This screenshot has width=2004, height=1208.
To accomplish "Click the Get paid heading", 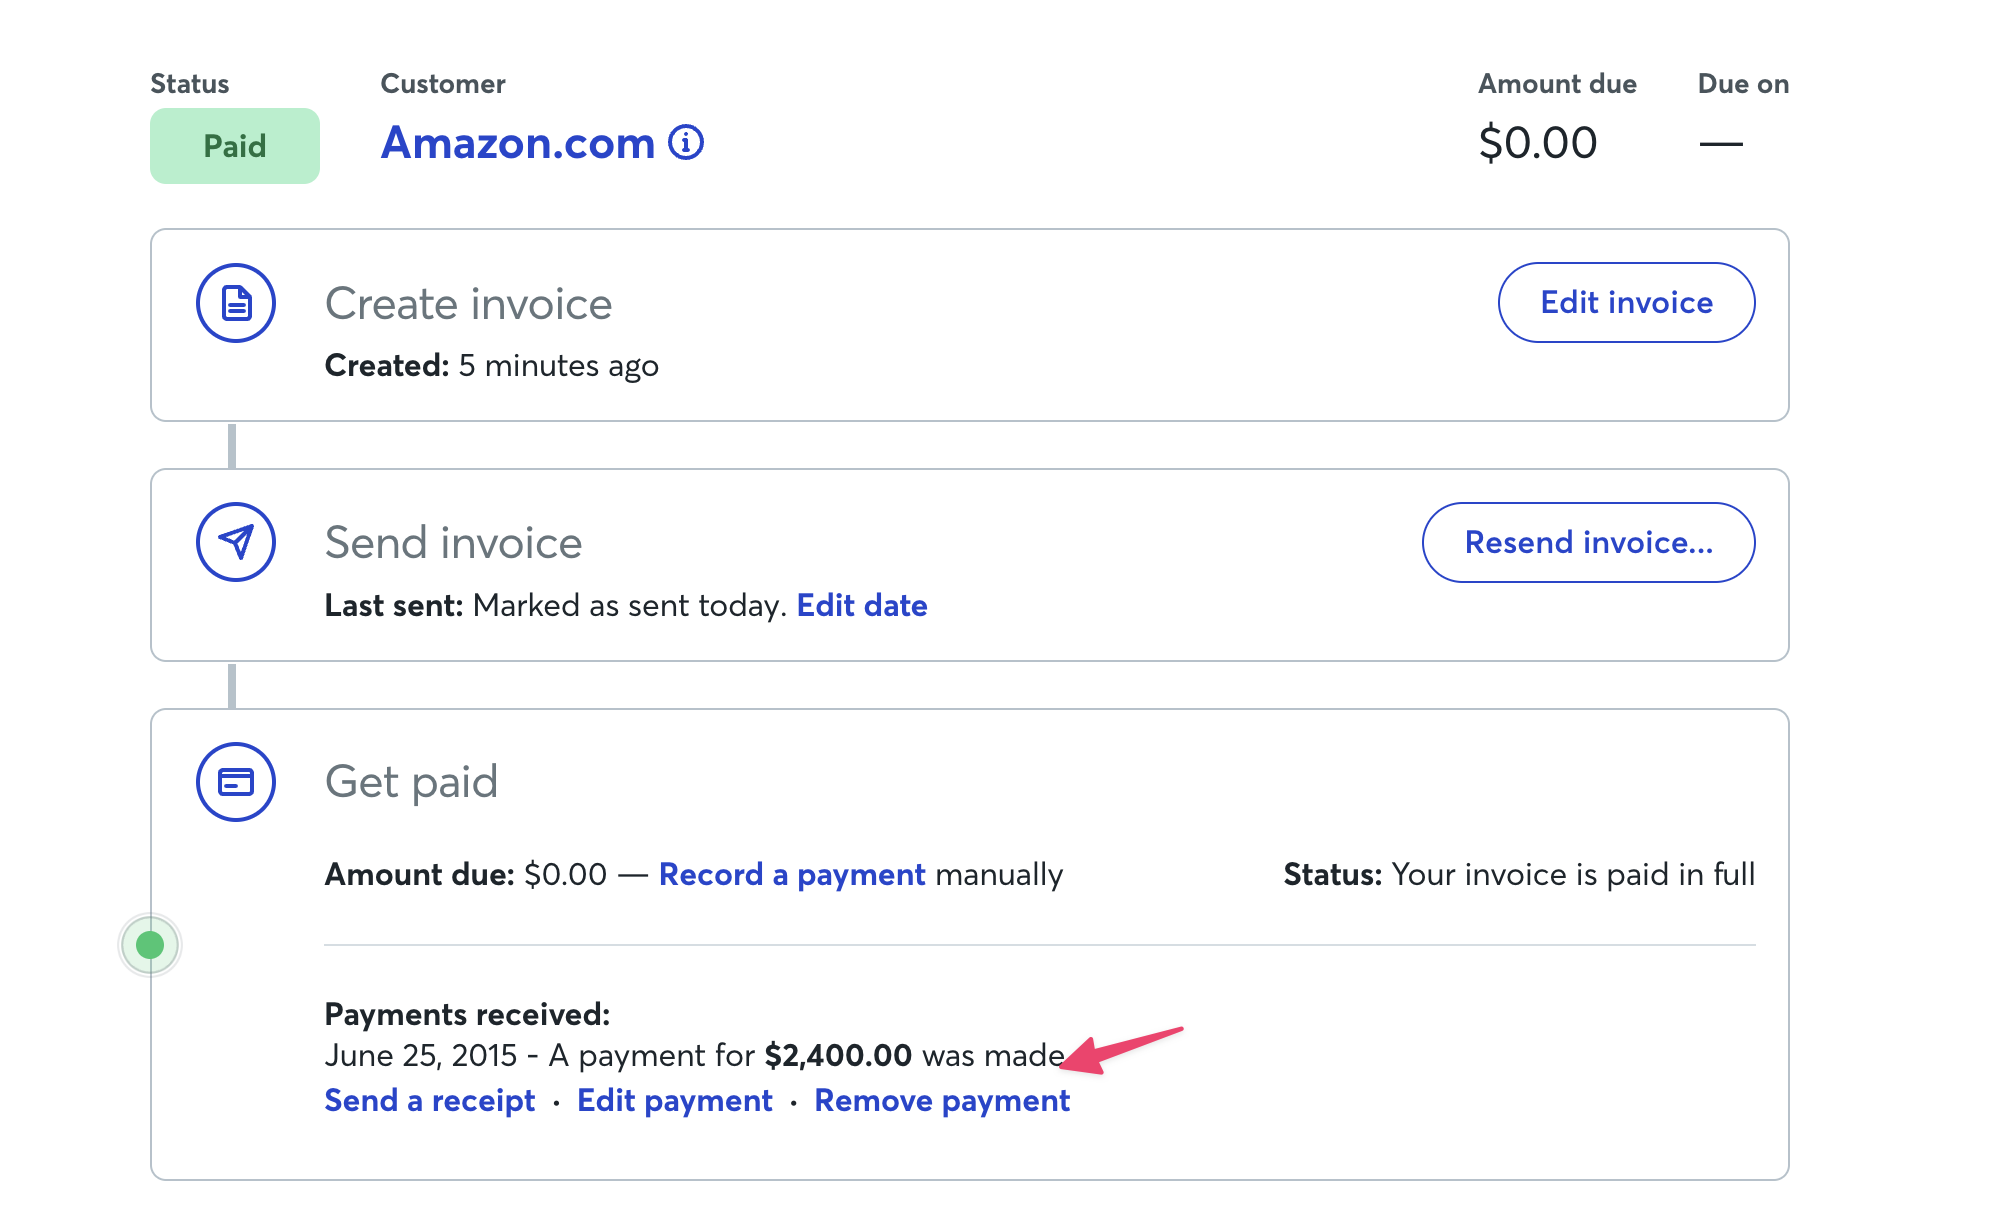I will 412,782.
